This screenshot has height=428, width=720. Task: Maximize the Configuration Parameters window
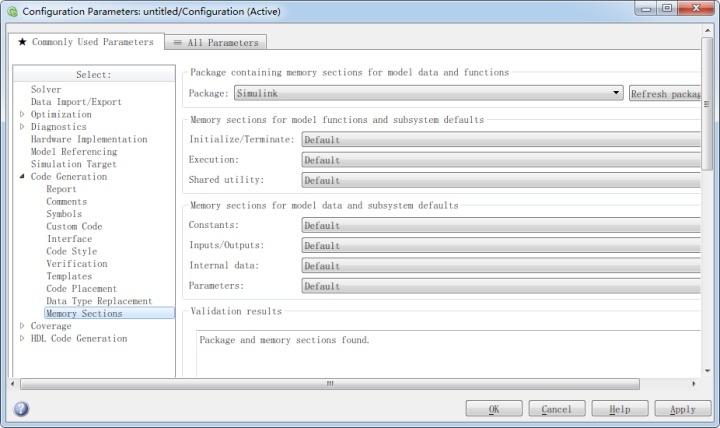(667, 8)
